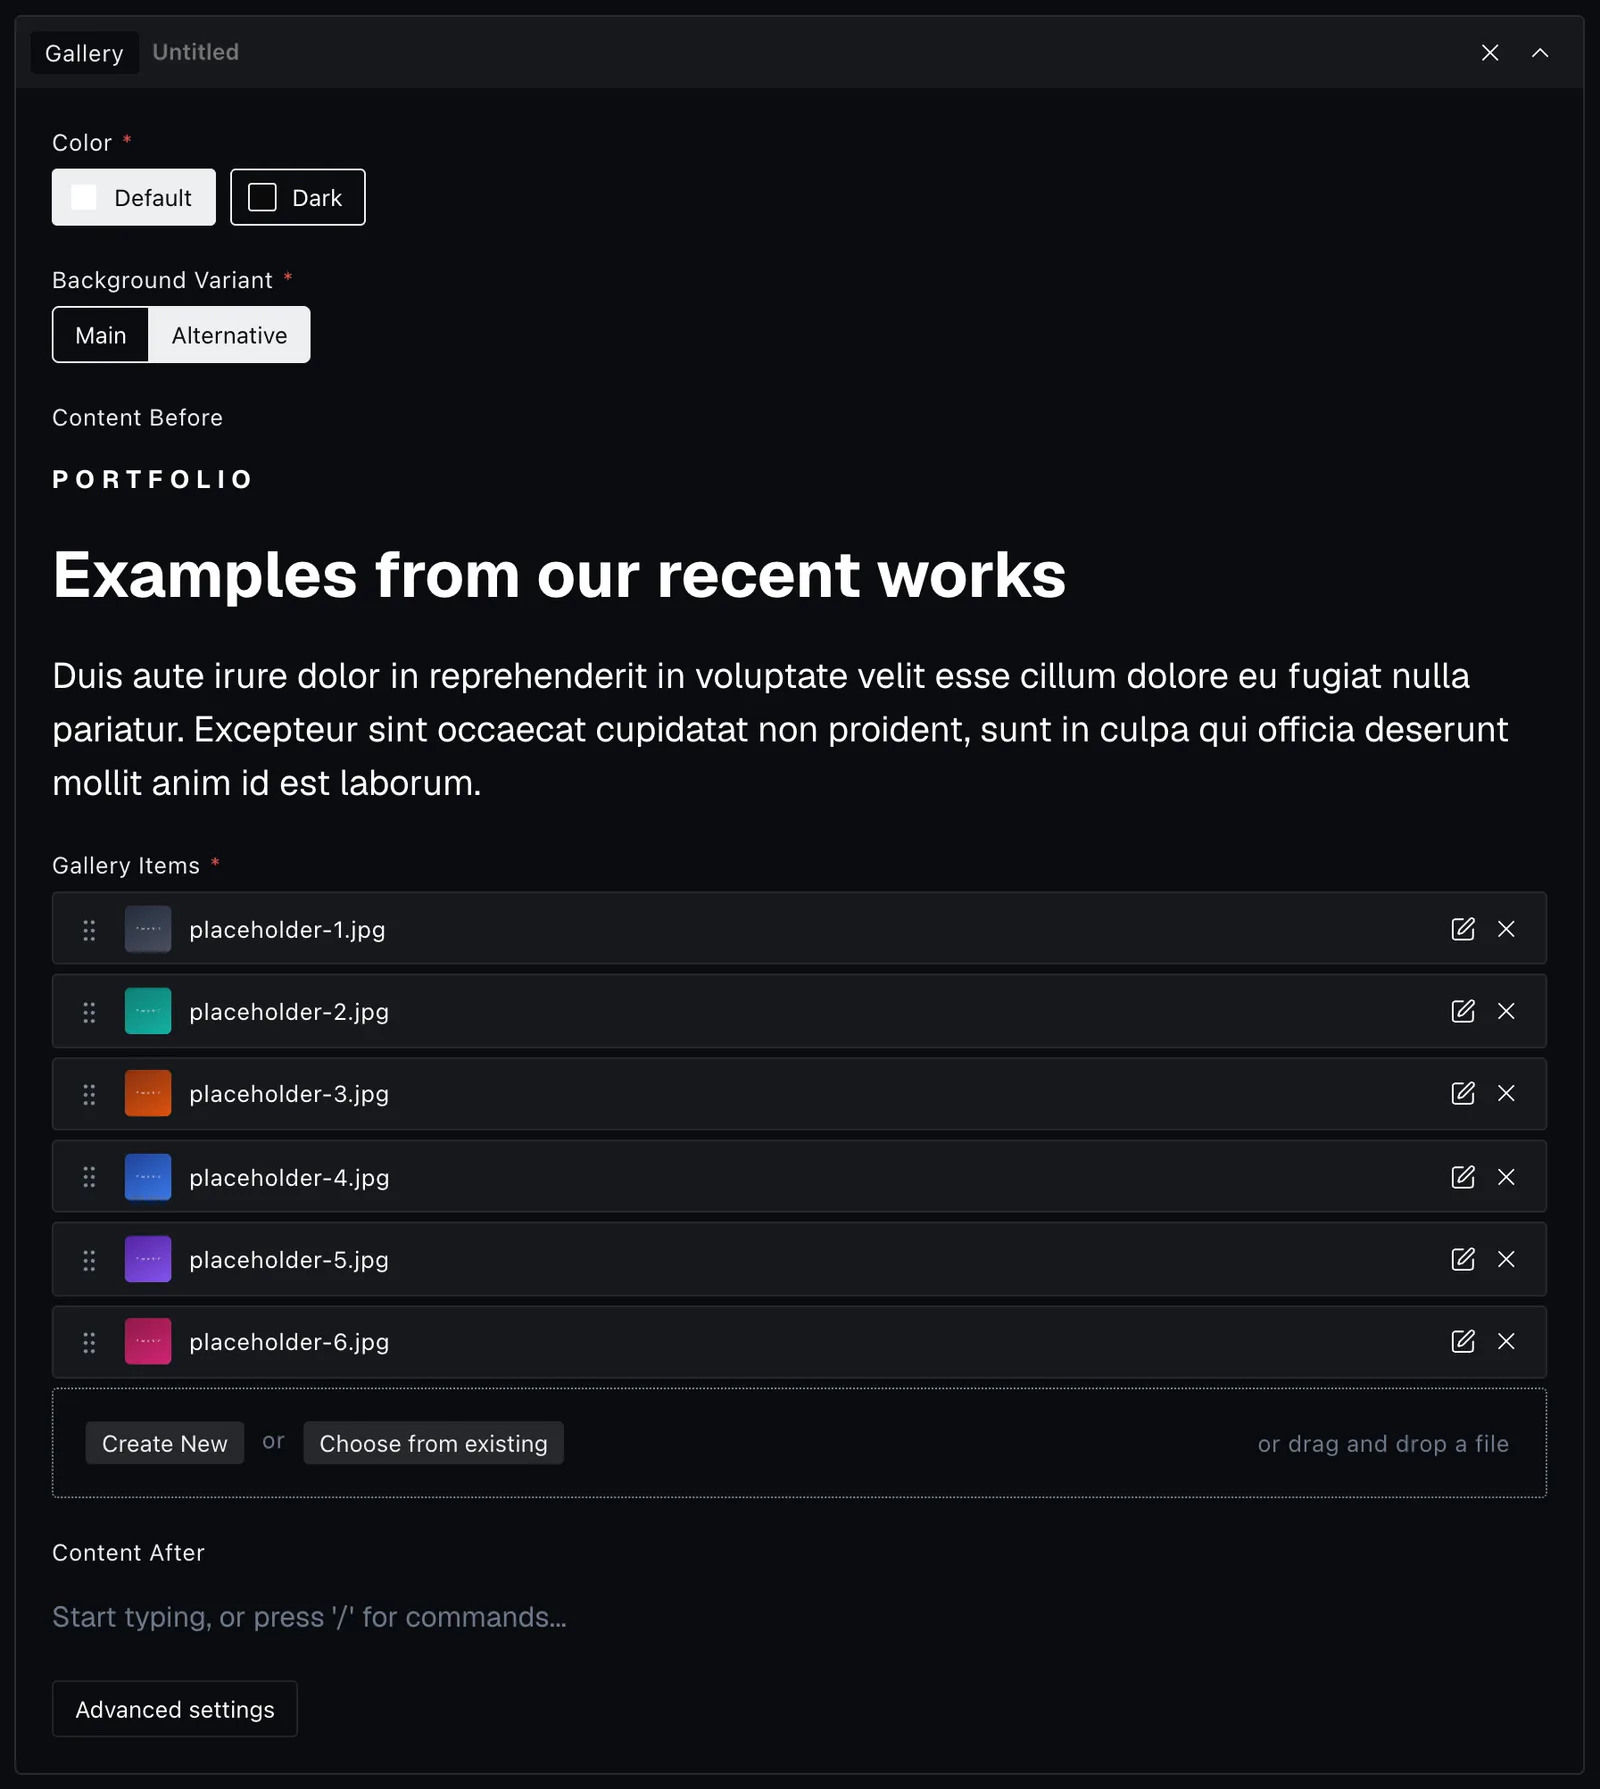Click the Gallery block type label
This screenshot has width=1600, height=1789.
[x=84, y=53]
